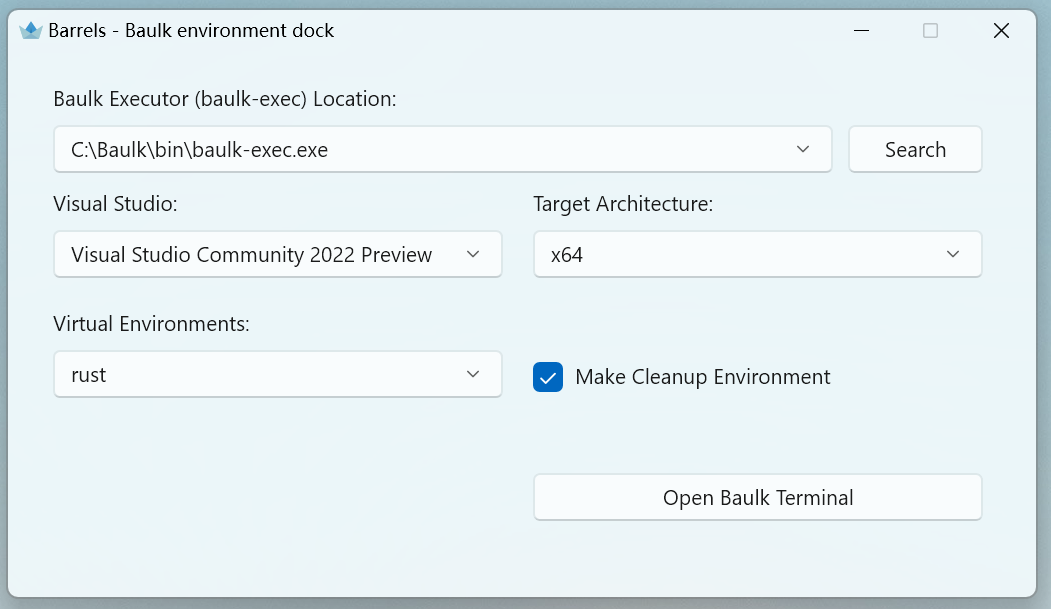Click the Barrels app icon in title bar

pyautogui.click(x=31, y=30)
